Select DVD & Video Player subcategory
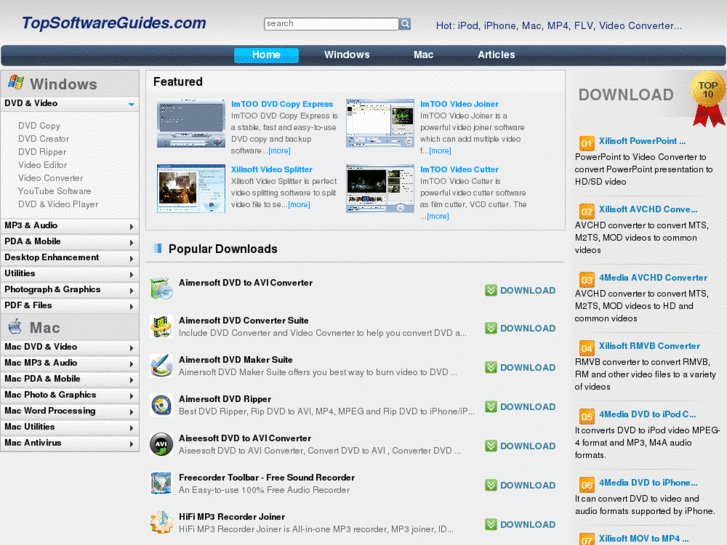Screen dimensions: 727x545 (x=58, y=204)
